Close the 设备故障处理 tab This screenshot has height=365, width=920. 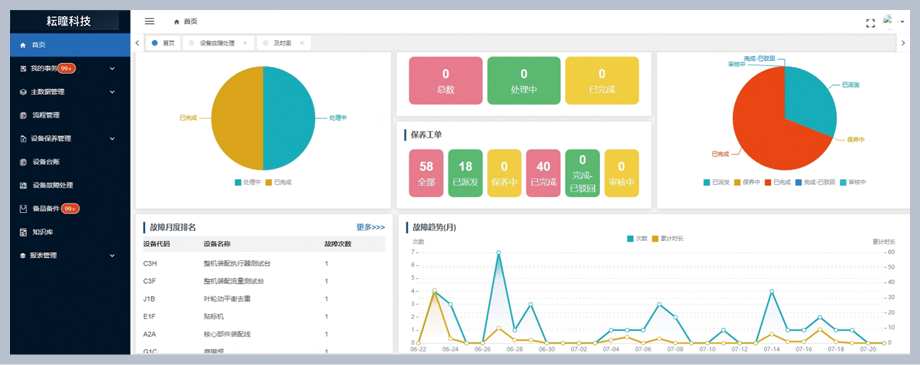245,43
